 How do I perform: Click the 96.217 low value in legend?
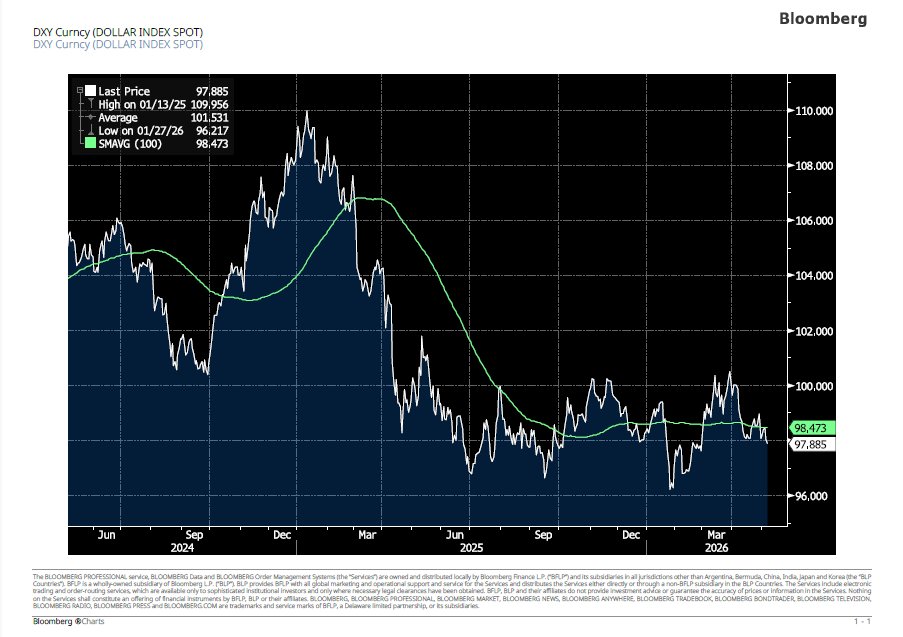pyautogui.click(x=212, y=131)
